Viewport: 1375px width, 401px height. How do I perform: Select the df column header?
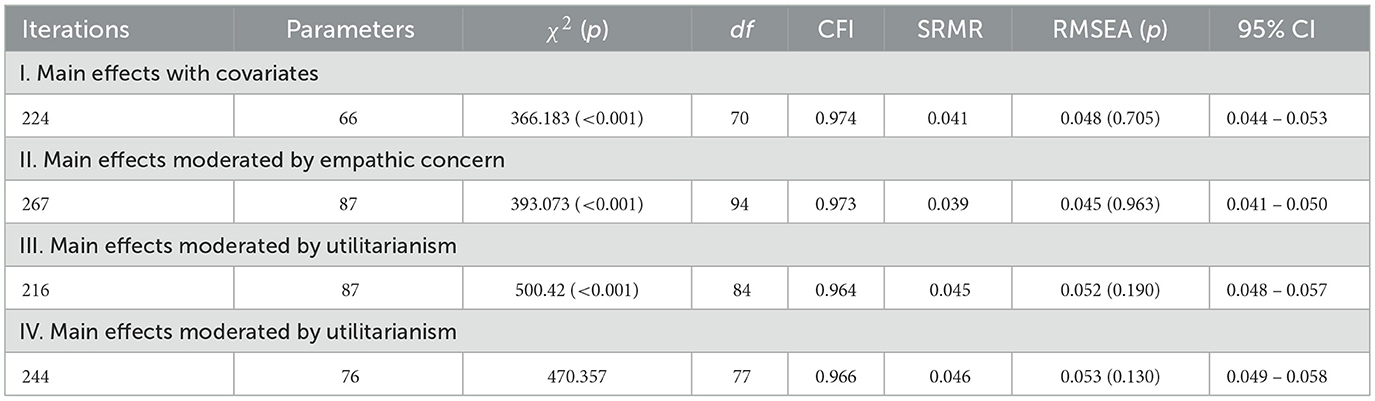point(741,30)
